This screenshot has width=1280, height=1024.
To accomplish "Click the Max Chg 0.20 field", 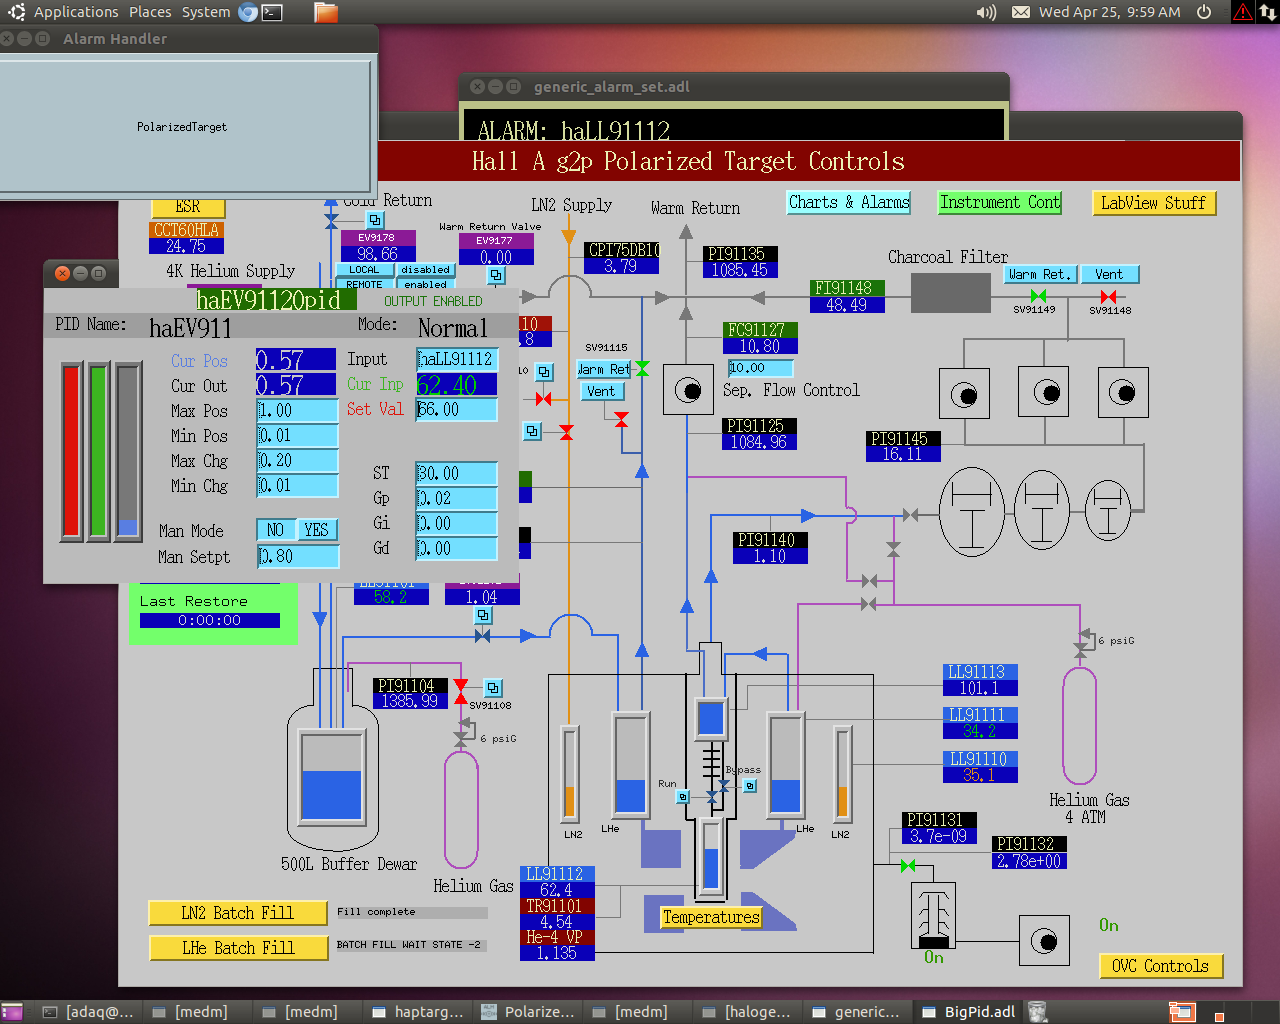I will (298, 461).
